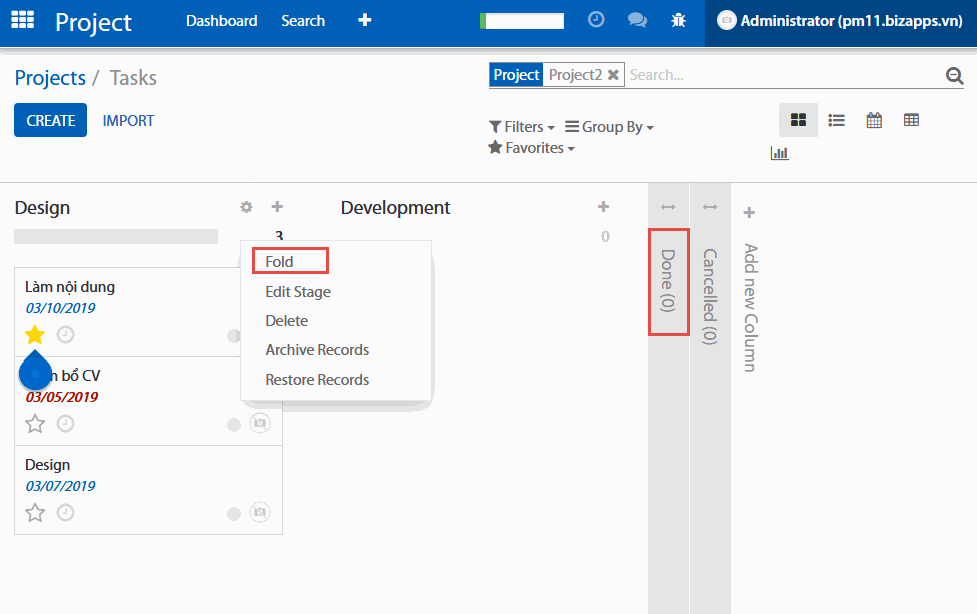Unfold the Done column
Image resolution: width=977 pixels, height=614 pixels.
coord(668,281)
